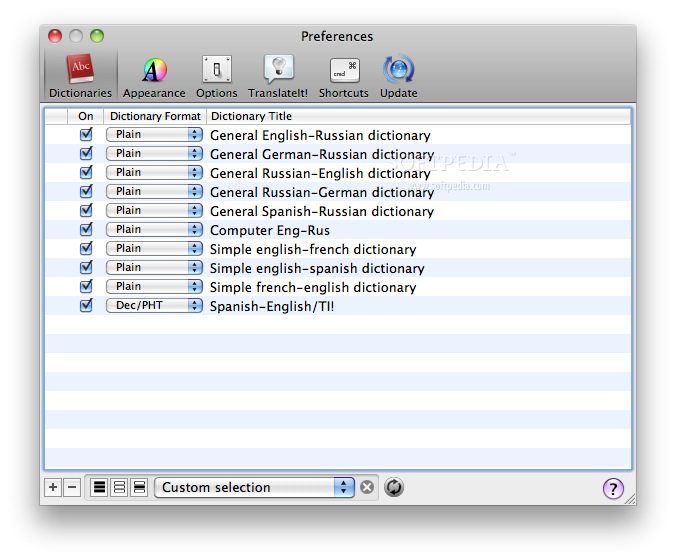Uncheck General German-Russian dictionary
676x560 pixels.
click(x=86, y=153)
